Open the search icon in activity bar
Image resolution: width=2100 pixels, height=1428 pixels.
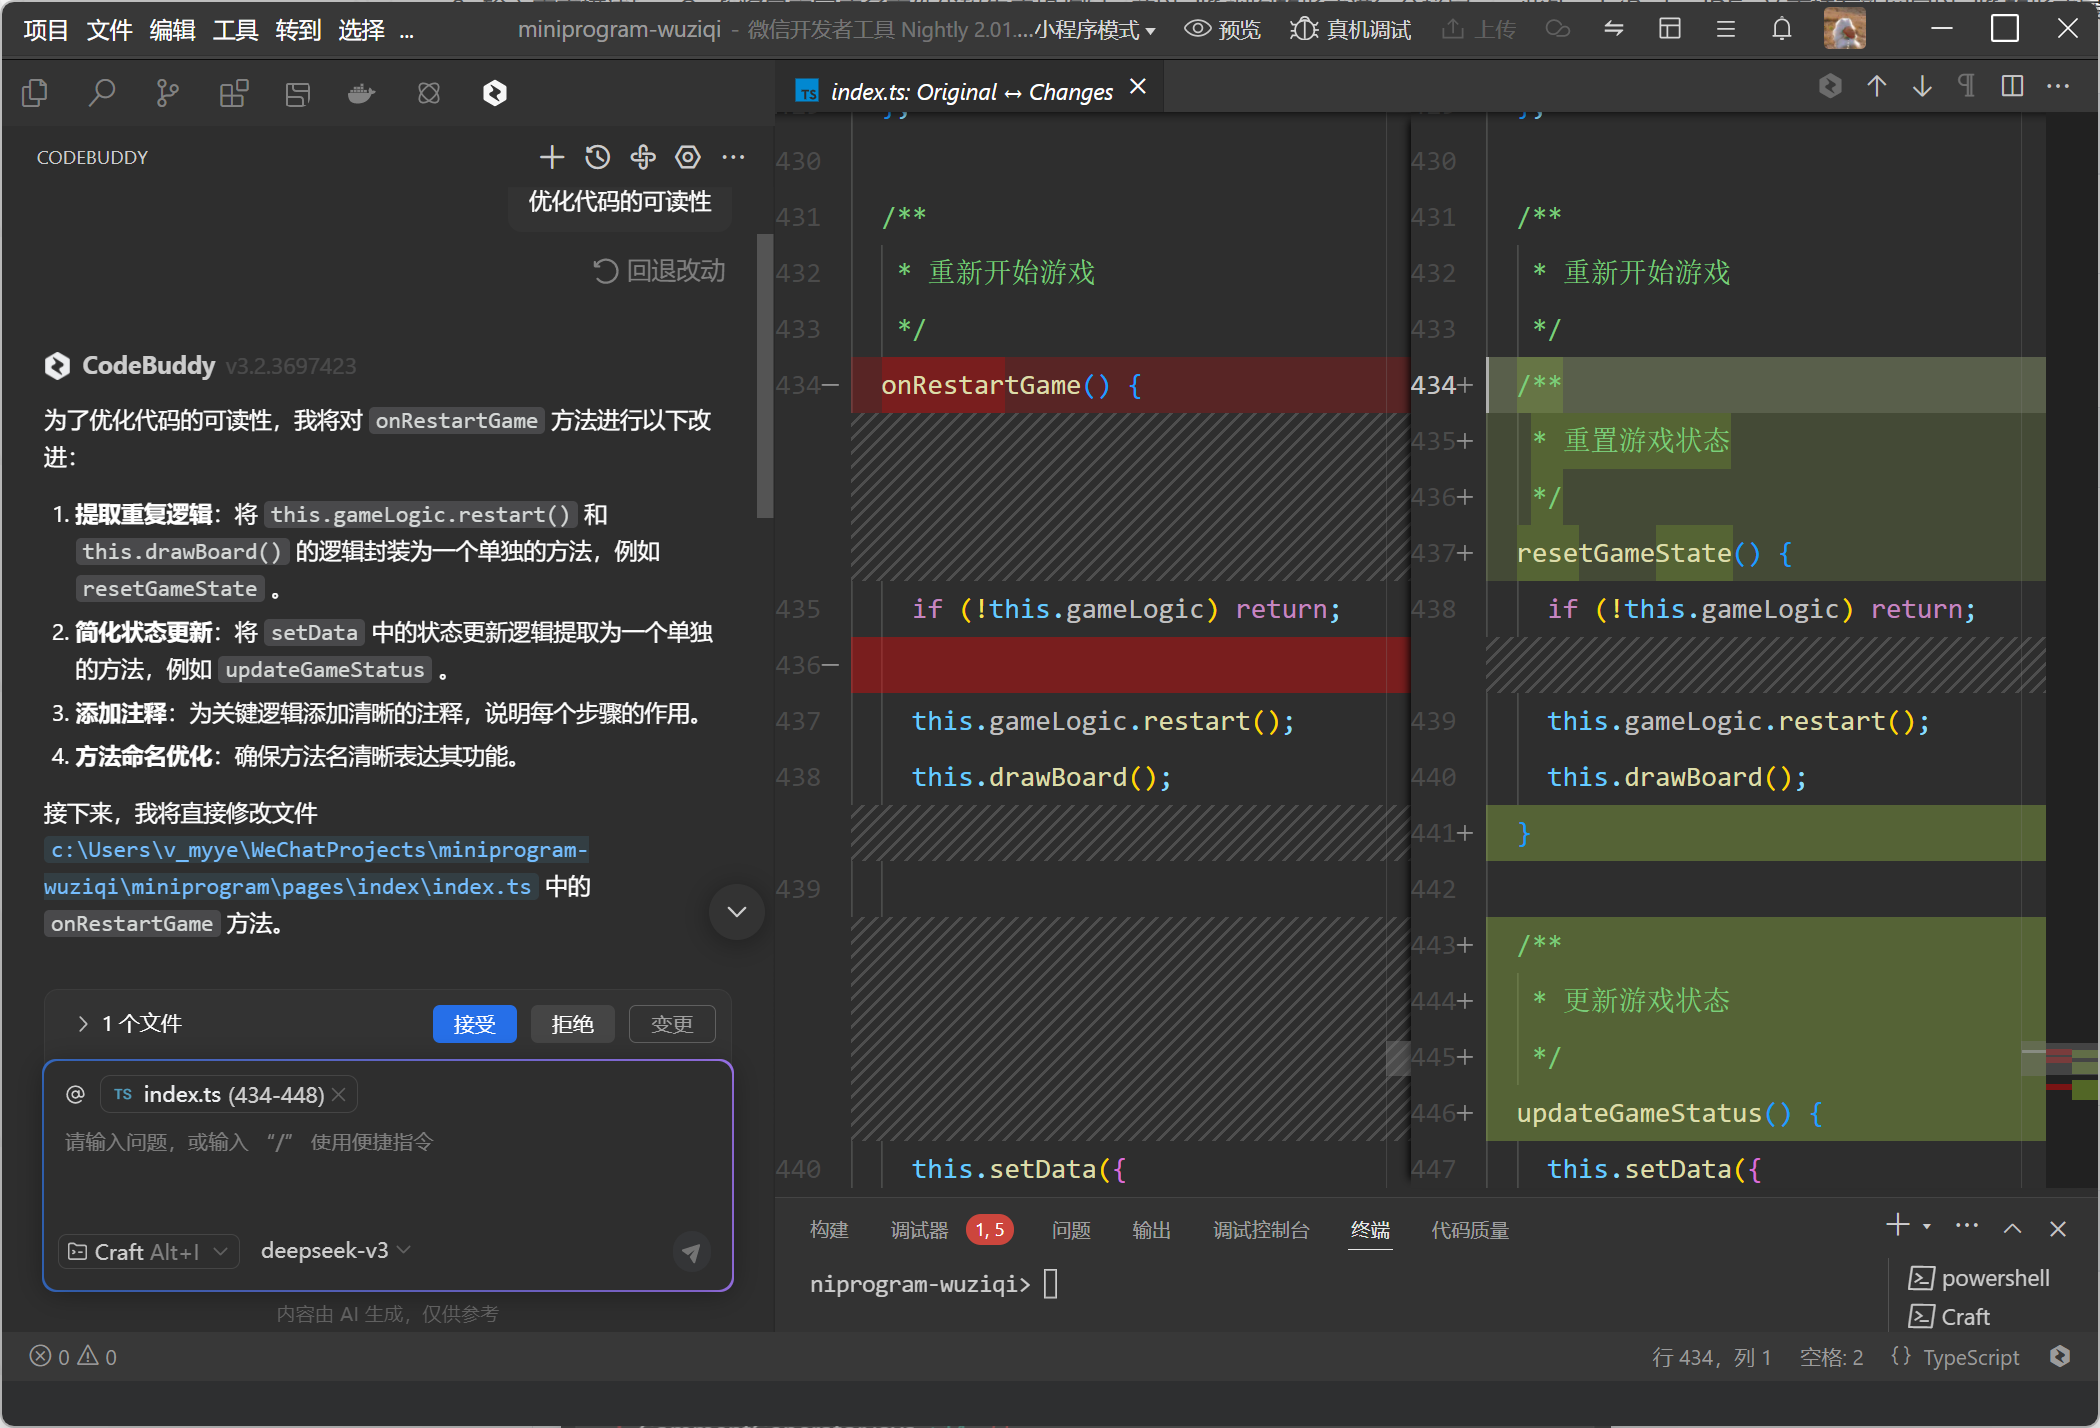[102, 93]
